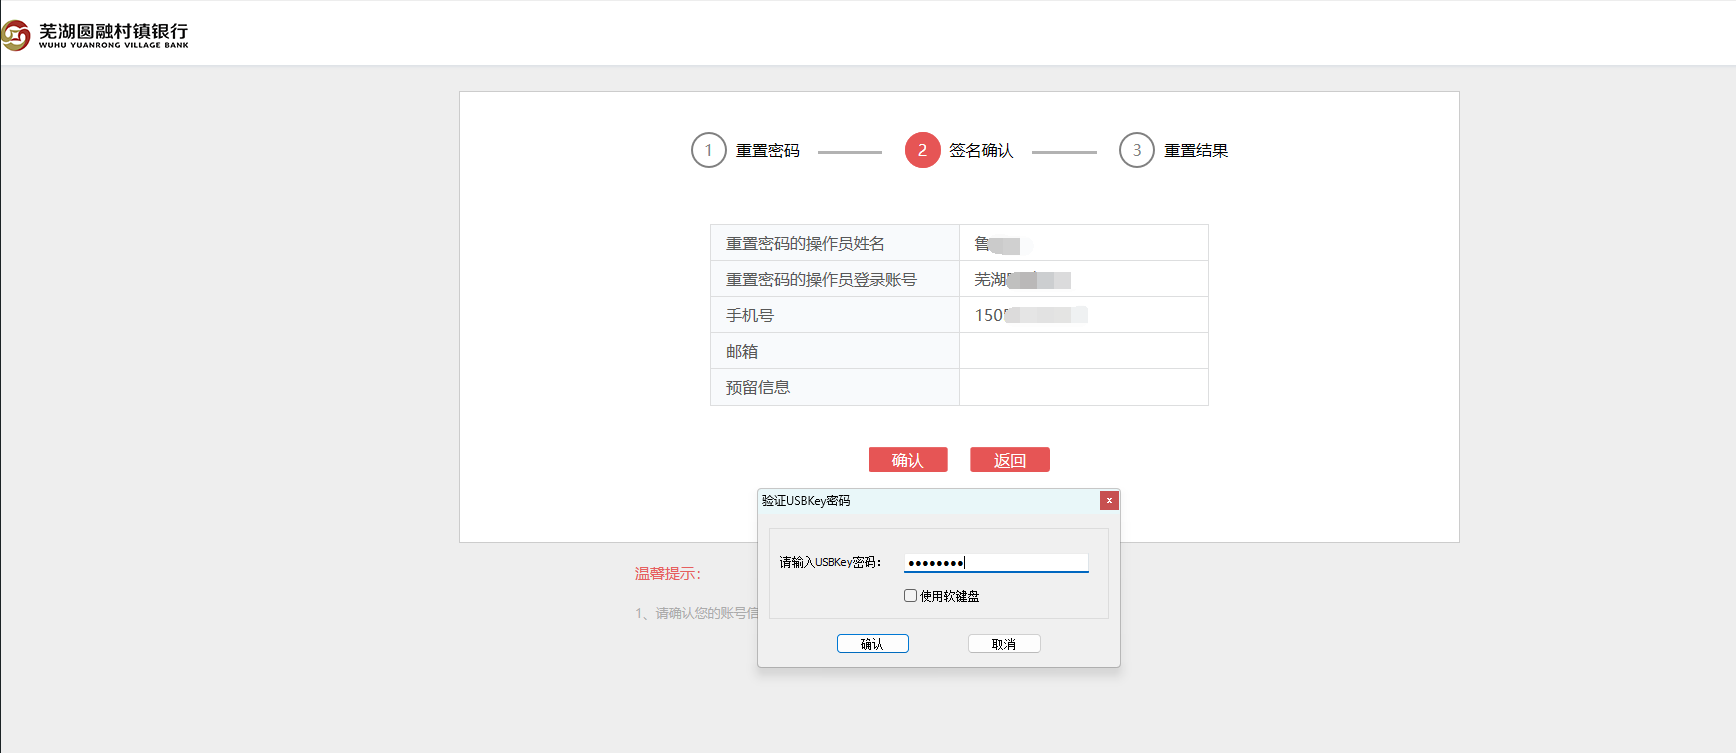Screen dimensions: 1736x753
Task: Enable the 使用软键盘 checkbox
Action: click(x=910, y=596)
